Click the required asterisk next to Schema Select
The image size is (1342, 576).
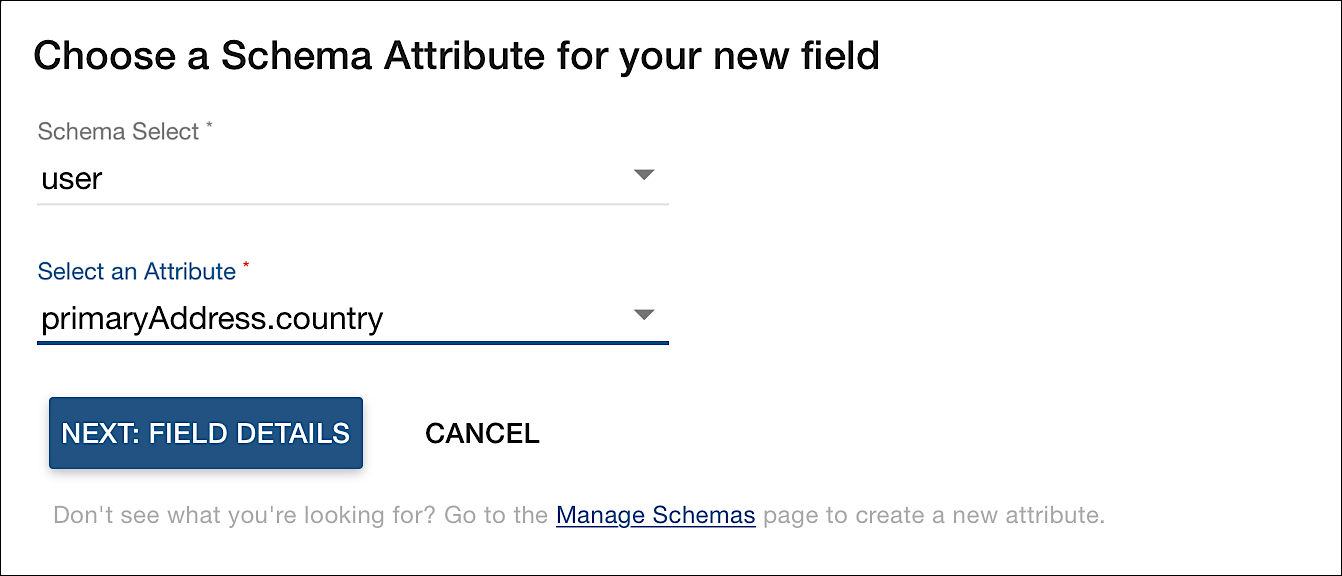(209, 126)
